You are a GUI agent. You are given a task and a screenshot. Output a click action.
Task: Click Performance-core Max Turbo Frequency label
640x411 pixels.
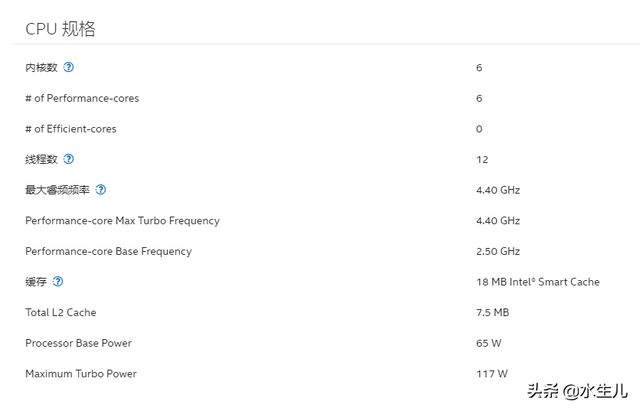tap(122, 220)
